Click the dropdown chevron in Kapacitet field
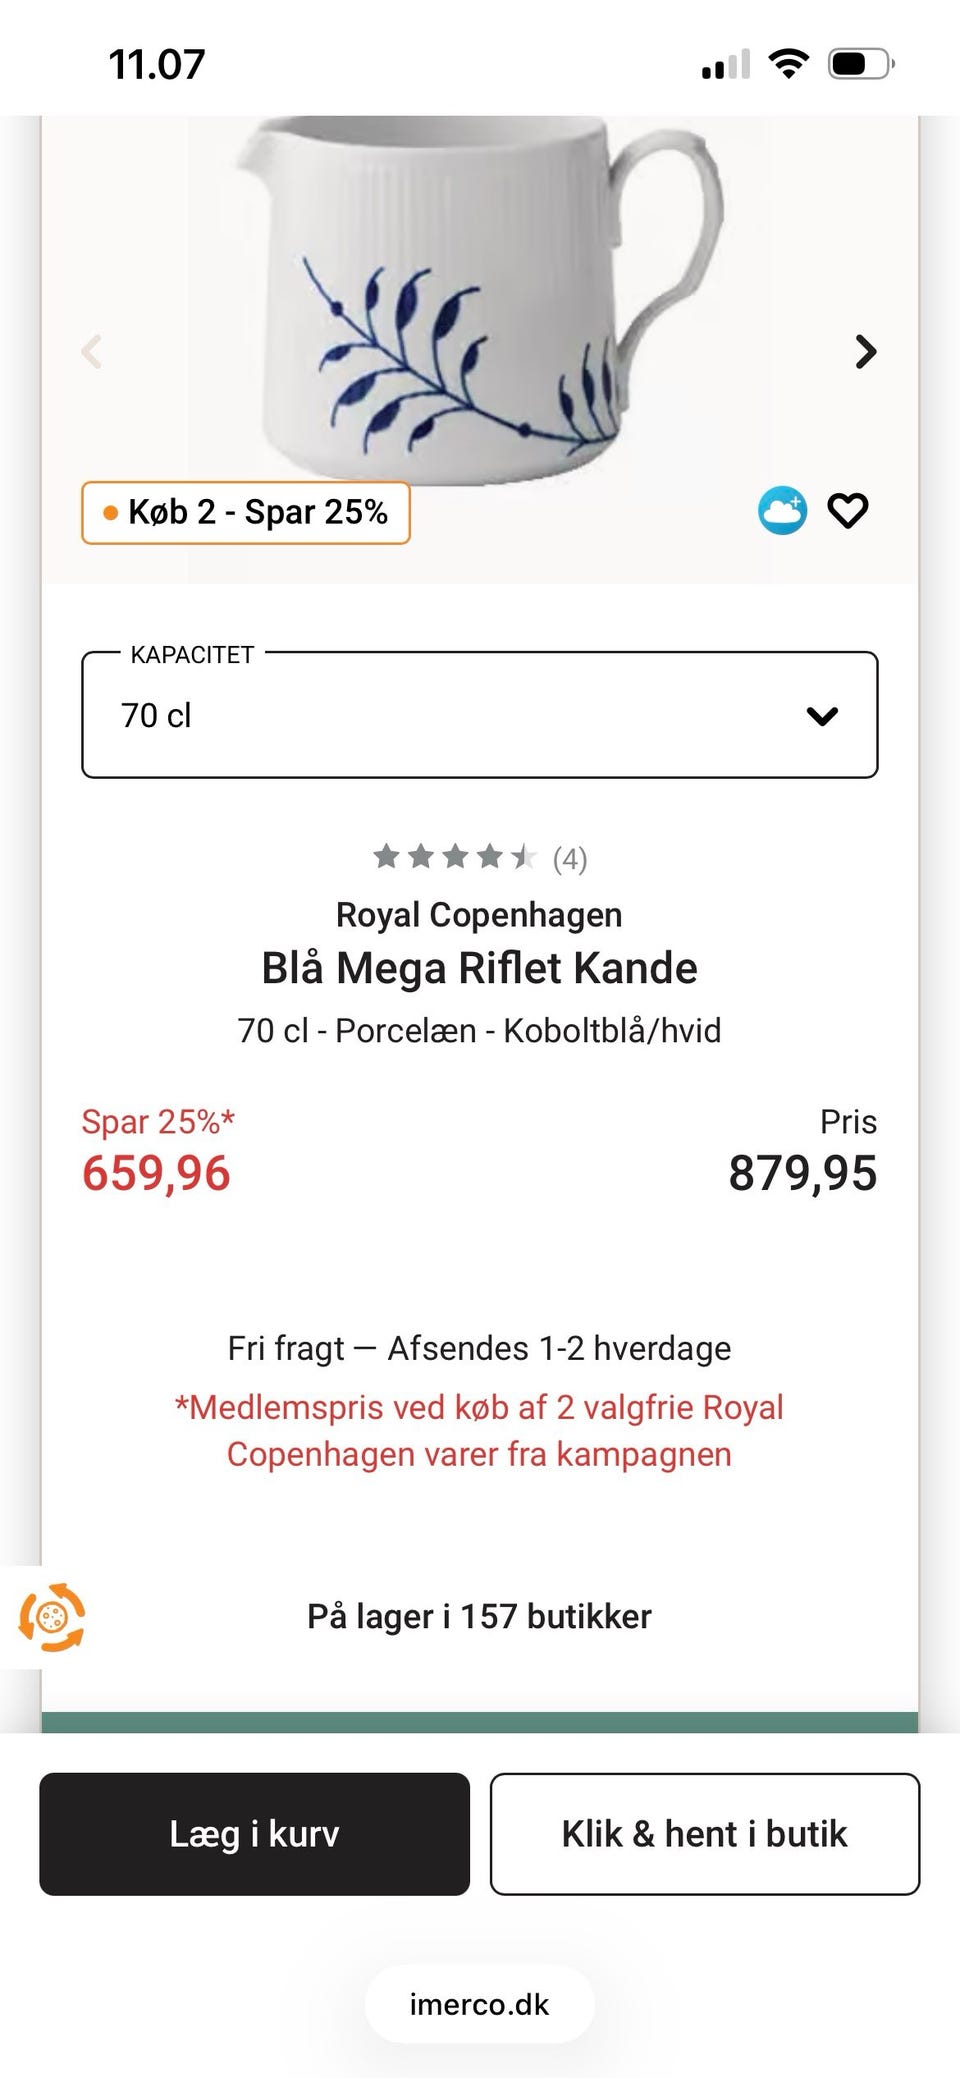960x2078 pixels. (x=822, y=716)
